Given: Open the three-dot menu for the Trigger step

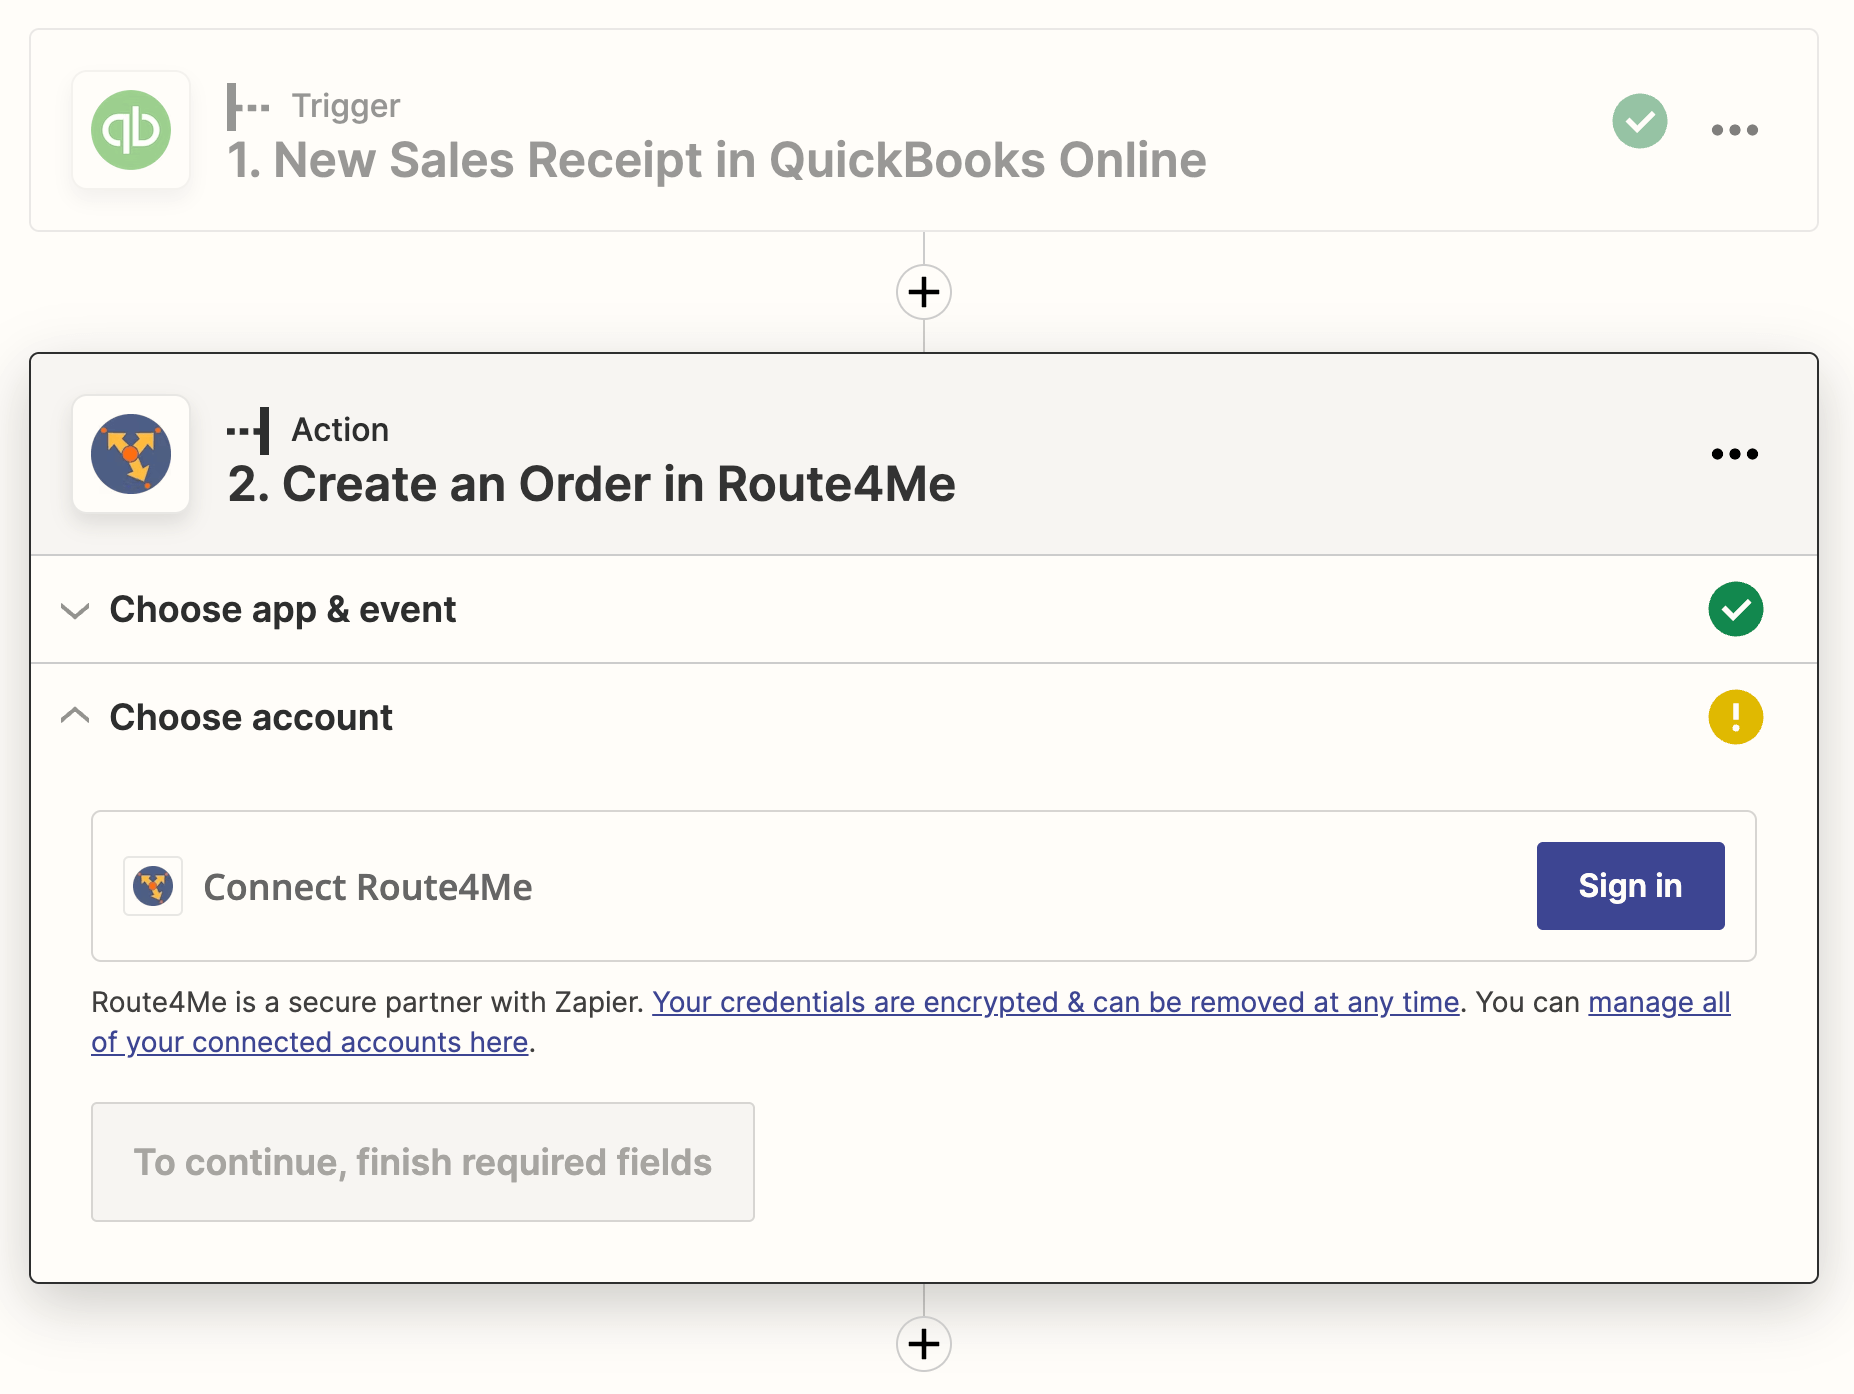Looking at the screenshot, I should tap(1734, 130).
